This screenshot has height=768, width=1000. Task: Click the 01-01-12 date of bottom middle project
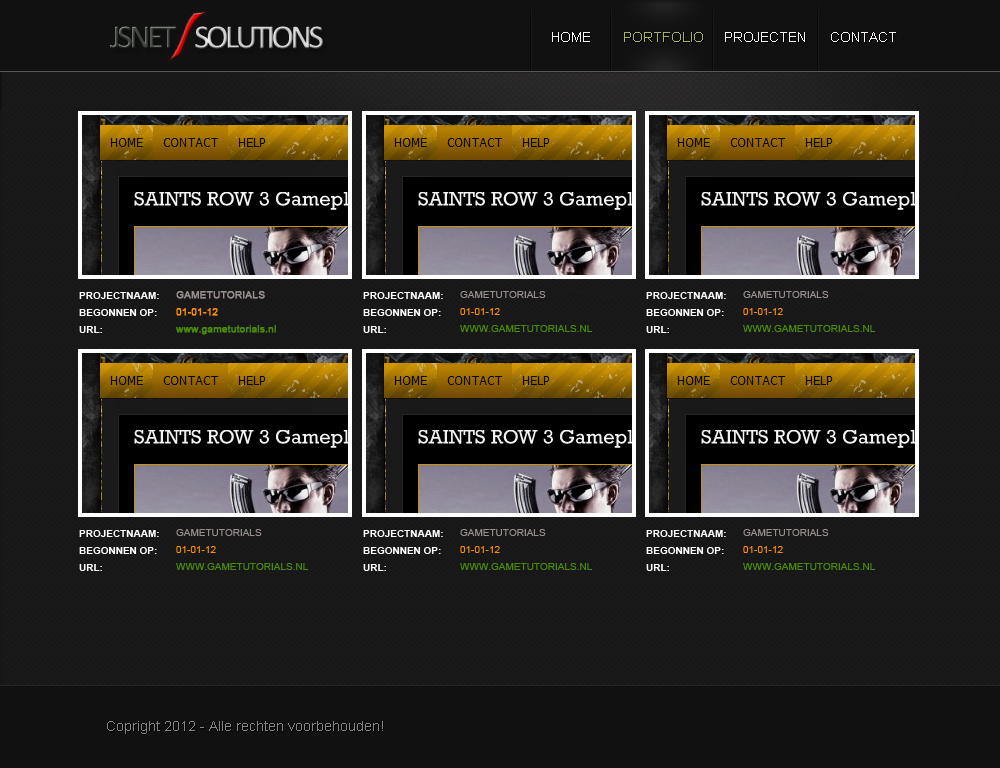[x=480, y=550]
